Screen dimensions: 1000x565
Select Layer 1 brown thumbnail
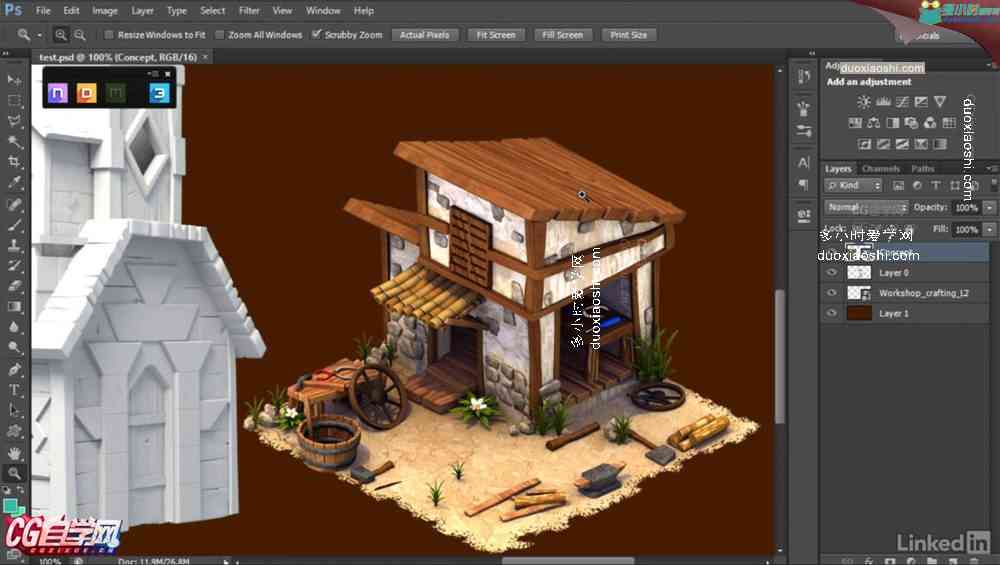tap(858, 313)
